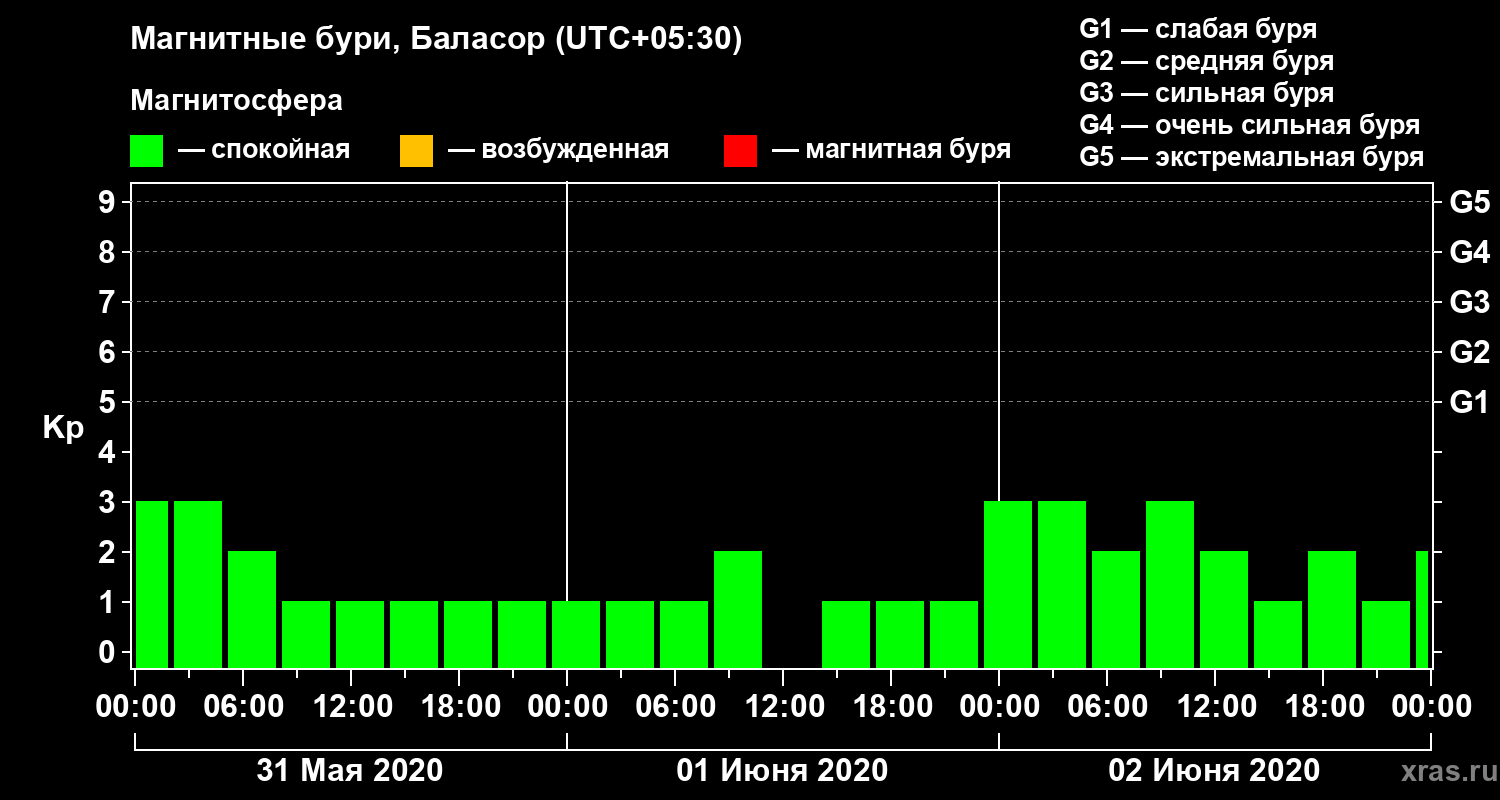Click the 'G2 — средняя буря' legend line
The image size is (1500, 800).
pos(1206,60)
